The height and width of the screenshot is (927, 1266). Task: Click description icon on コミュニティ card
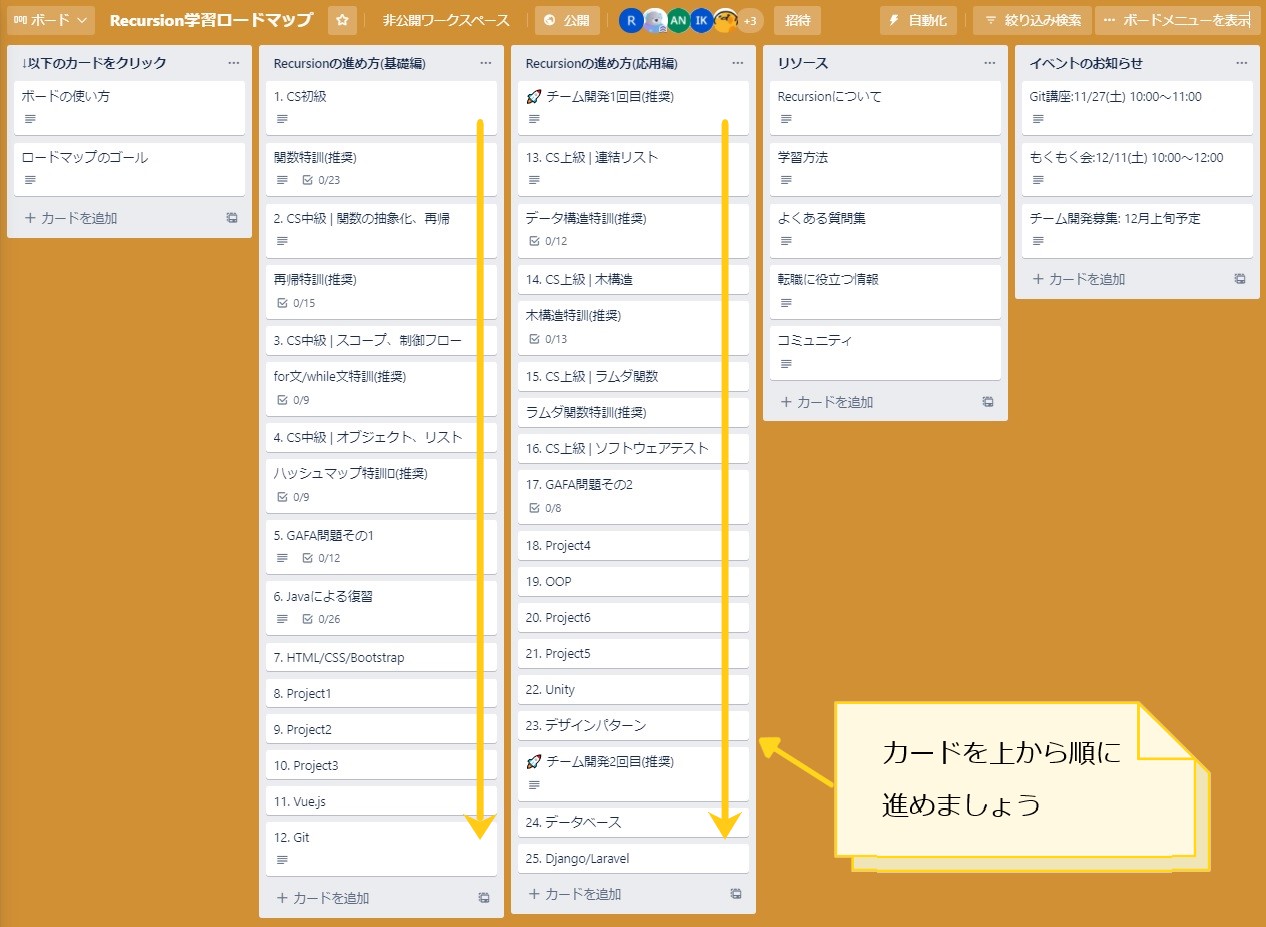click(x=786, y=363)
